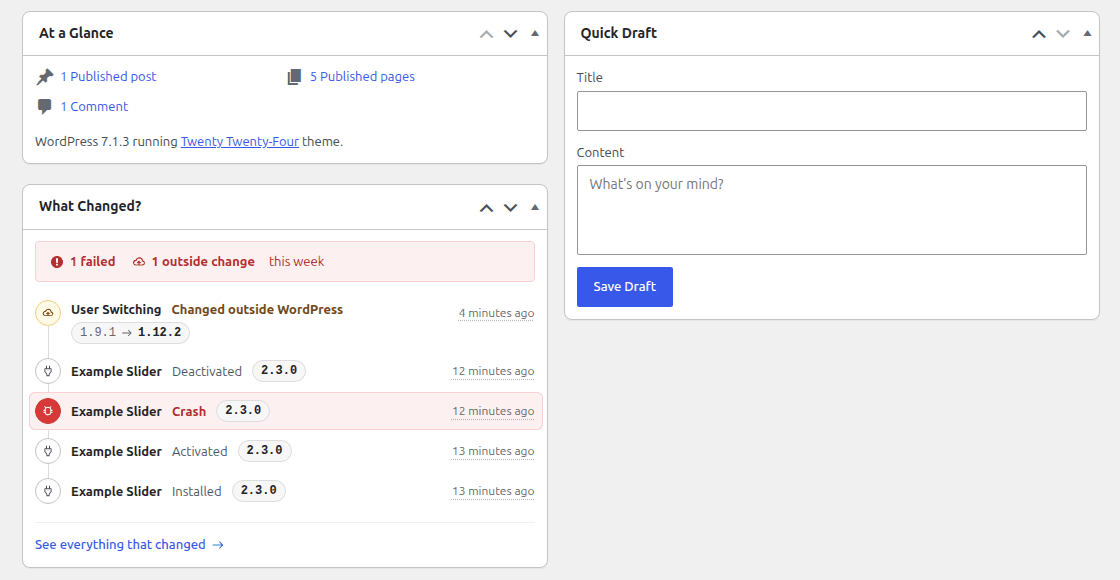Viewport: 1120px width, 580px height.
Task: Click the cloud icon beside 1 outside change
Action: [x=139, y=261]
